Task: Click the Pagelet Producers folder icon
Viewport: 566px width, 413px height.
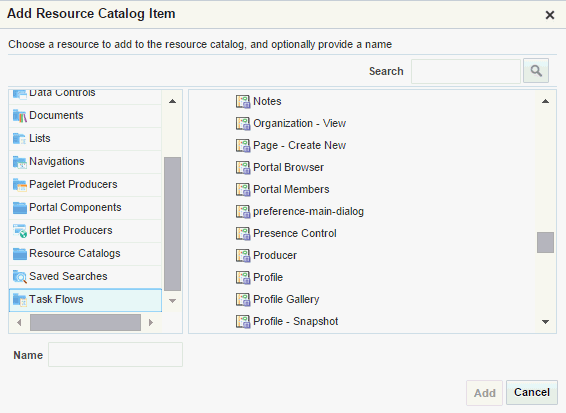Action: (x=19, y=184)
